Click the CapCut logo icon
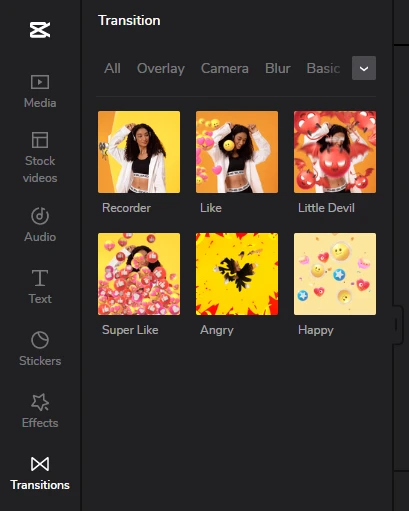 point(40,30)
